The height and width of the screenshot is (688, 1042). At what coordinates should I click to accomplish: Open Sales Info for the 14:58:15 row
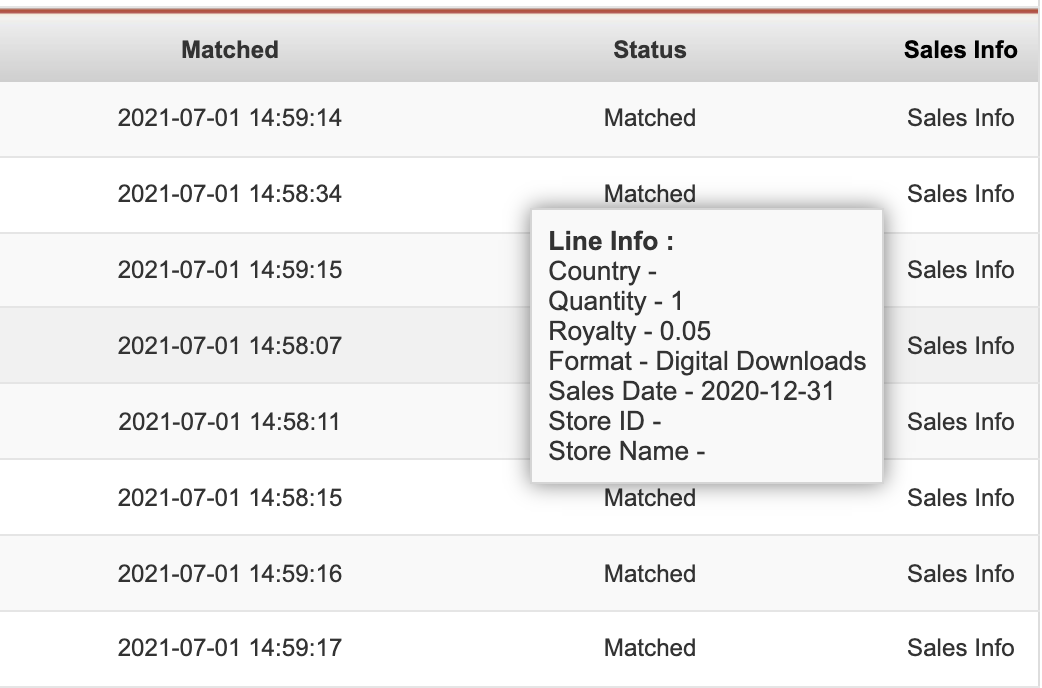pos(960,497)
